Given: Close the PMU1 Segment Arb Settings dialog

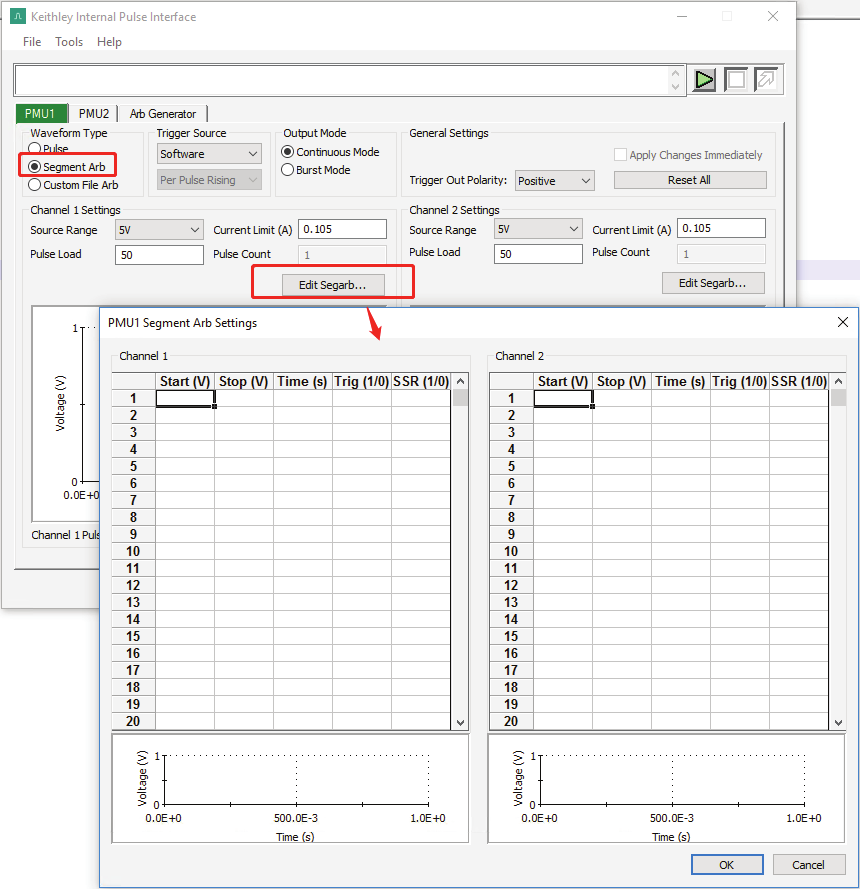Looking at the screenshot, I should tap(842, 322).
